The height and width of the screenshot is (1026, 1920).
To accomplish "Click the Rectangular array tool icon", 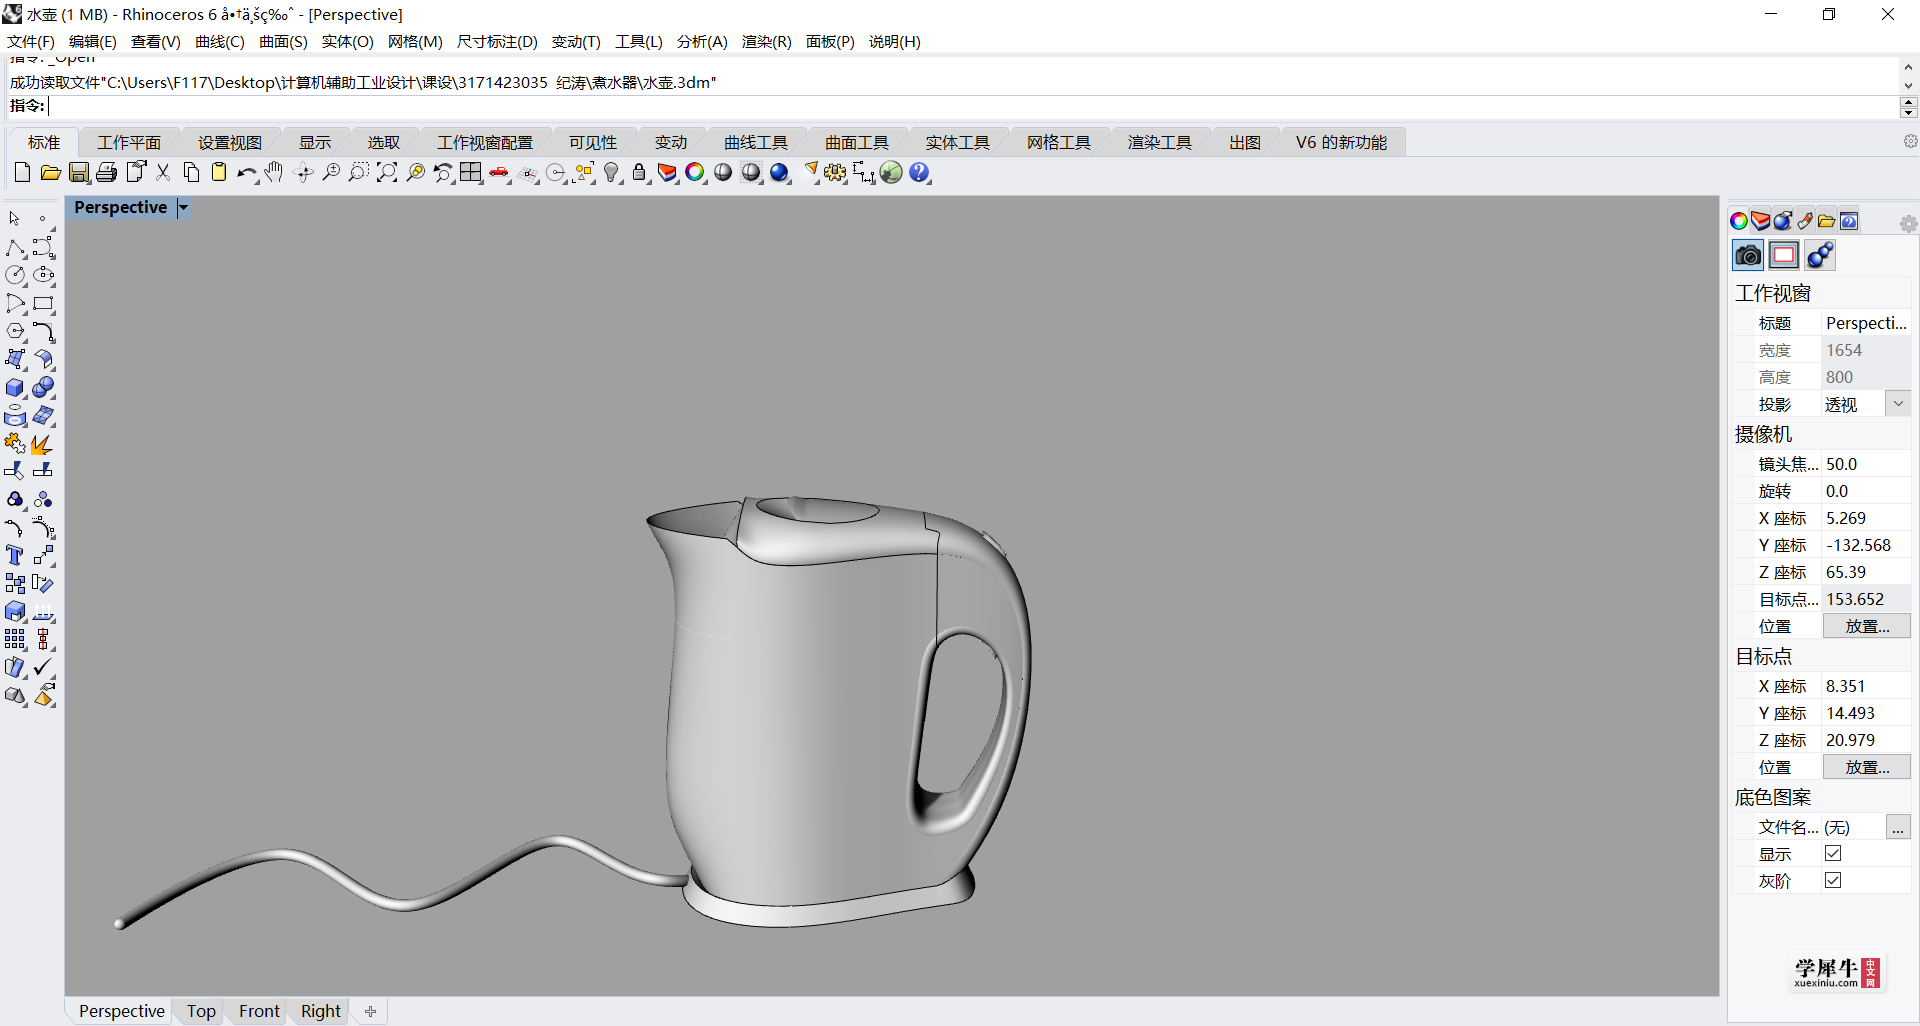I will [15, 639].
